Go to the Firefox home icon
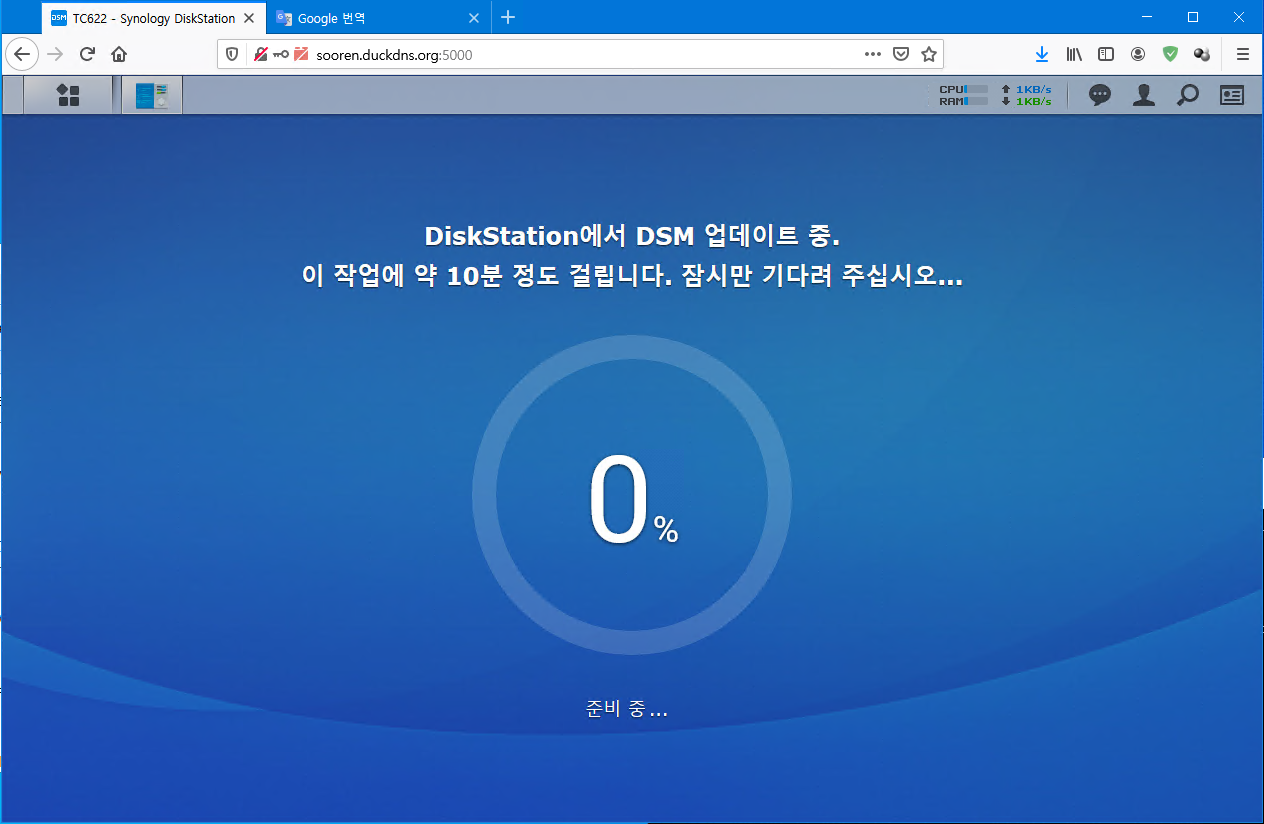1264x824 pixels. 119,54
